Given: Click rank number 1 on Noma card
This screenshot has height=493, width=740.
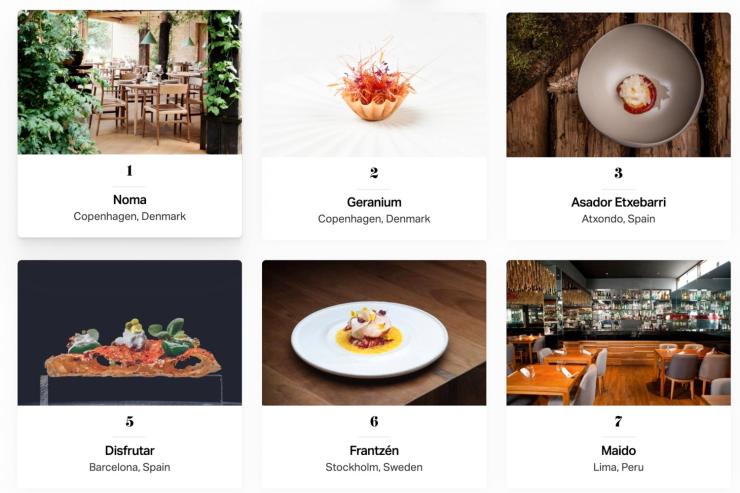Looking at the screenshot, I should (130, 170).
